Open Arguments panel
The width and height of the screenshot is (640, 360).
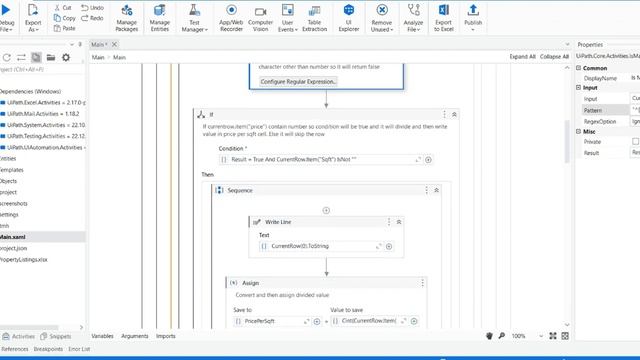tap(135, 336)
